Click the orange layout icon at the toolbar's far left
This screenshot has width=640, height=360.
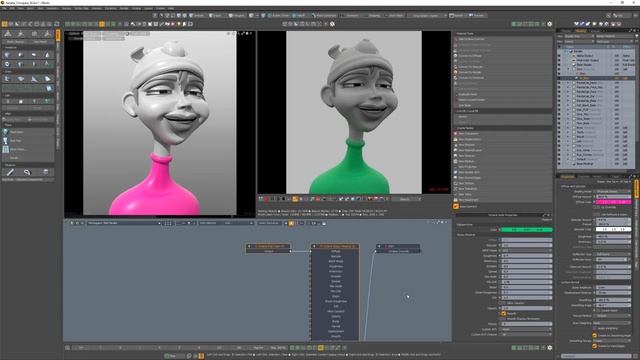tap(4, 24)
